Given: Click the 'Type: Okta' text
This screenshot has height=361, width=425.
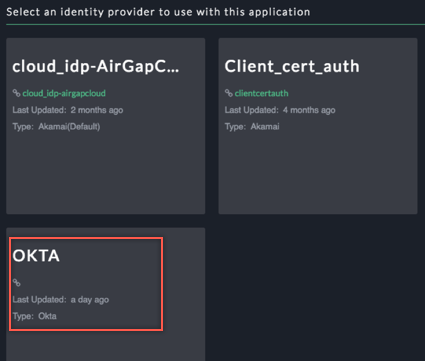Looking at the screenshot, I should point(34,316).
